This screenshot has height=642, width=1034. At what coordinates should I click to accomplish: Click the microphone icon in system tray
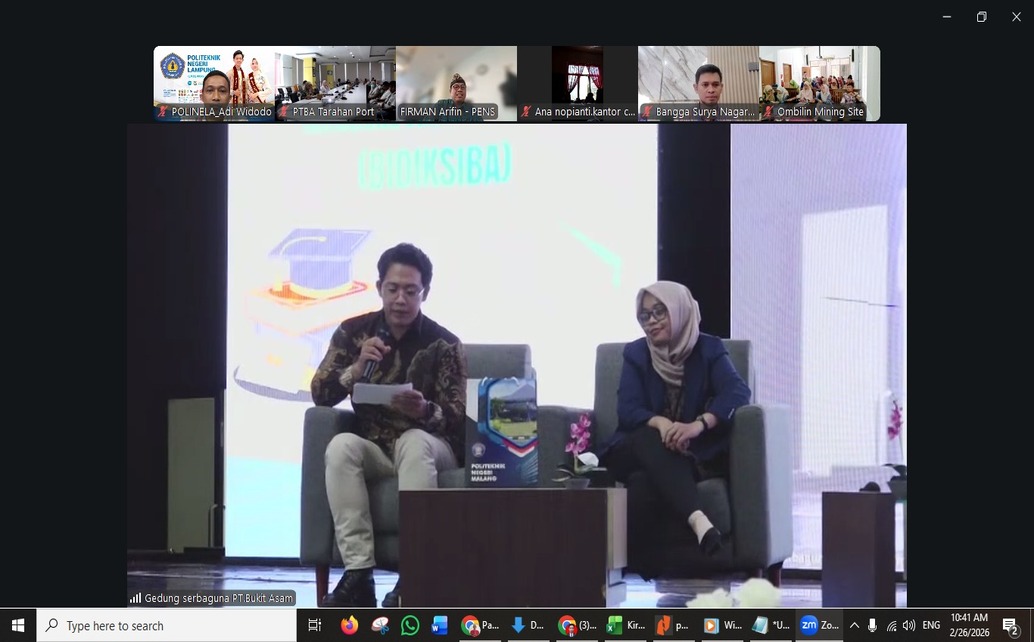(872, 625)
